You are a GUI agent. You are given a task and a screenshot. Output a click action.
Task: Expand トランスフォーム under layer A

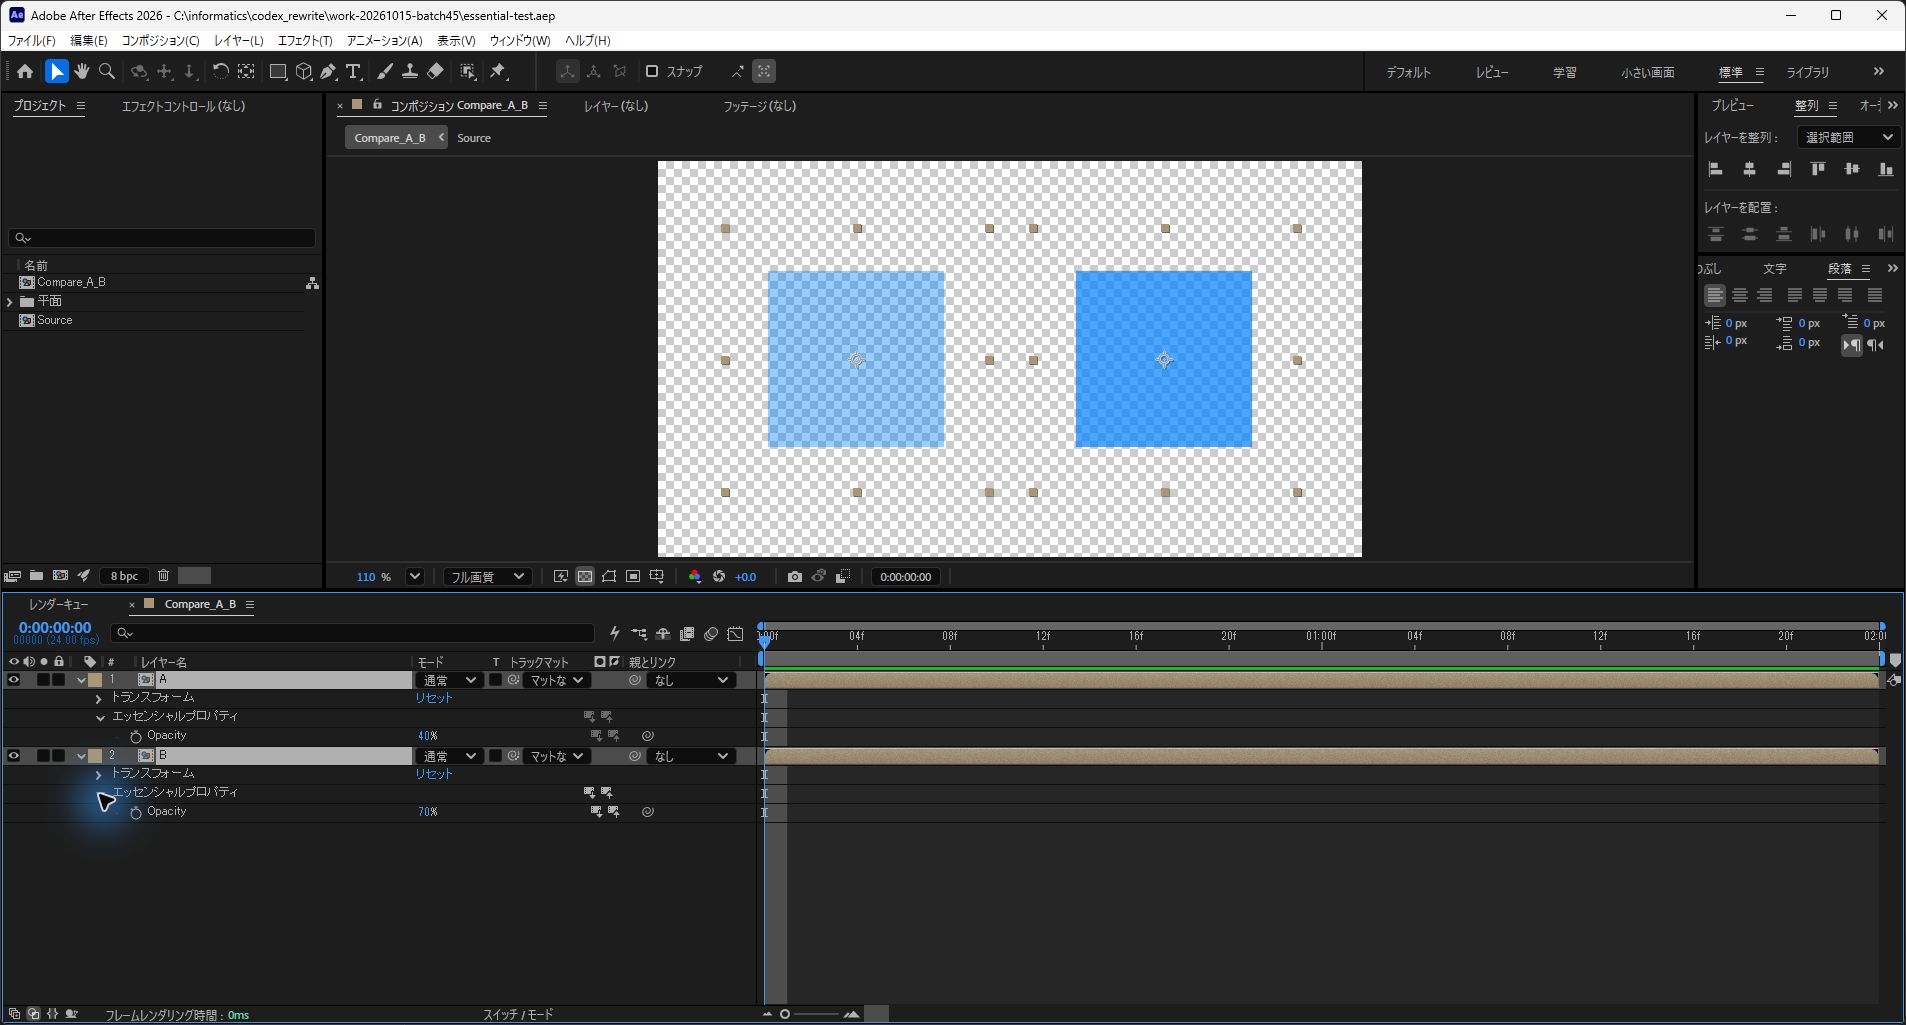click(x=99, y=698)
